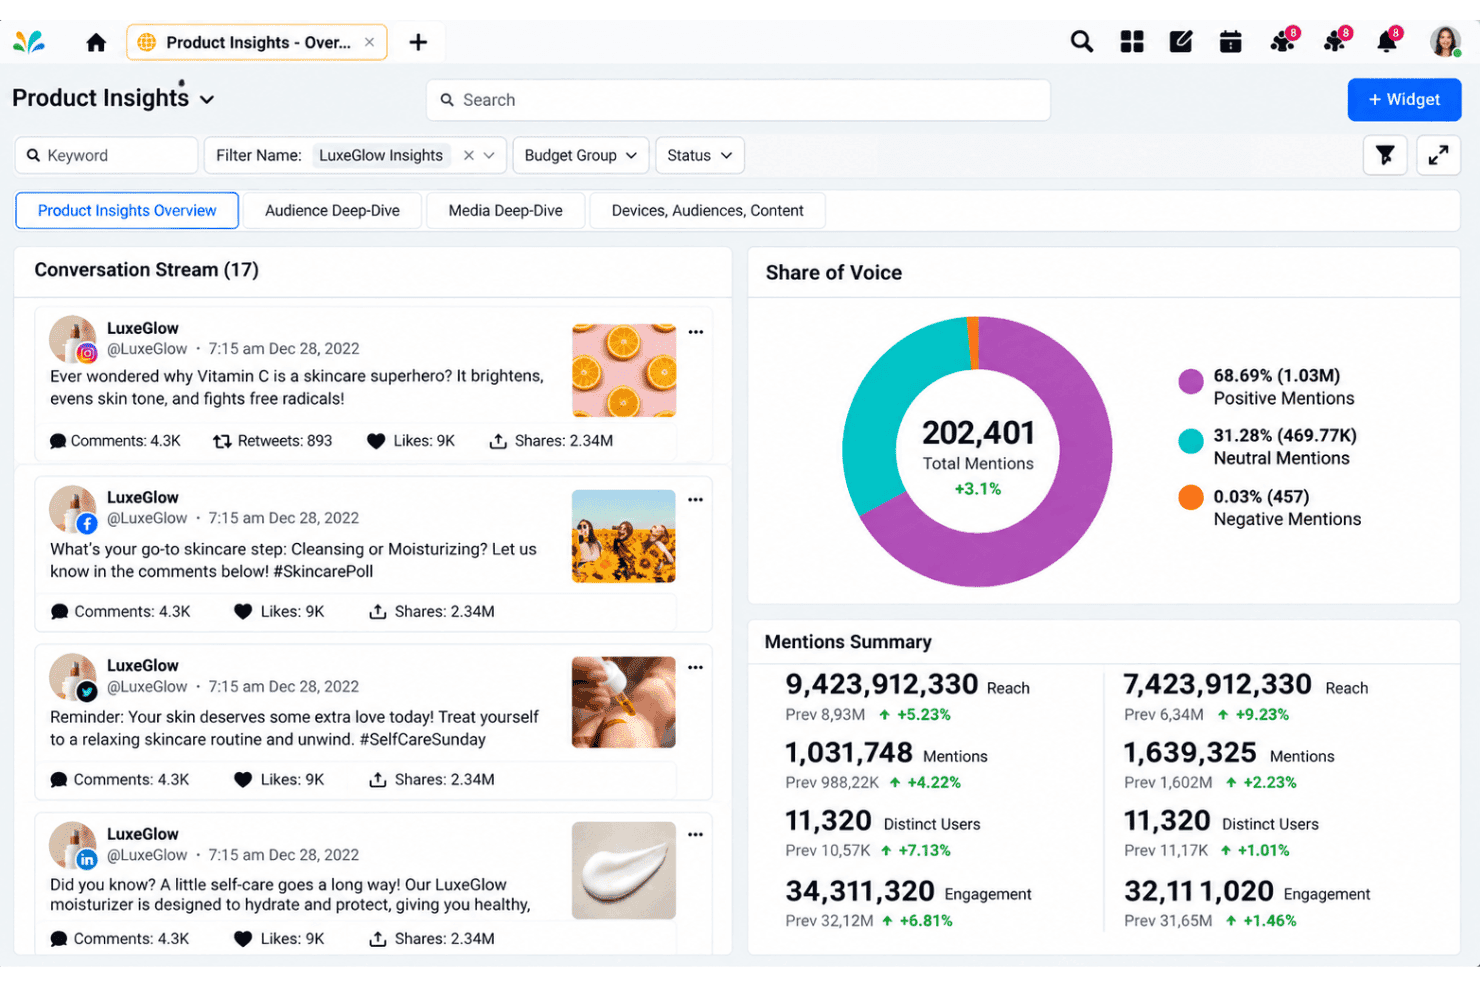Open the orange slices post thumbnail
The image size is (1480, 987).
[624, 370]
